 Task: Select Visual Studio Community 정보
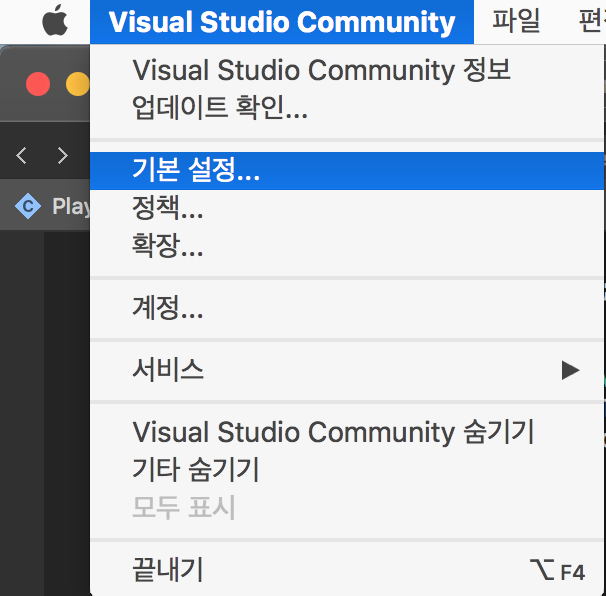(347, 70)
